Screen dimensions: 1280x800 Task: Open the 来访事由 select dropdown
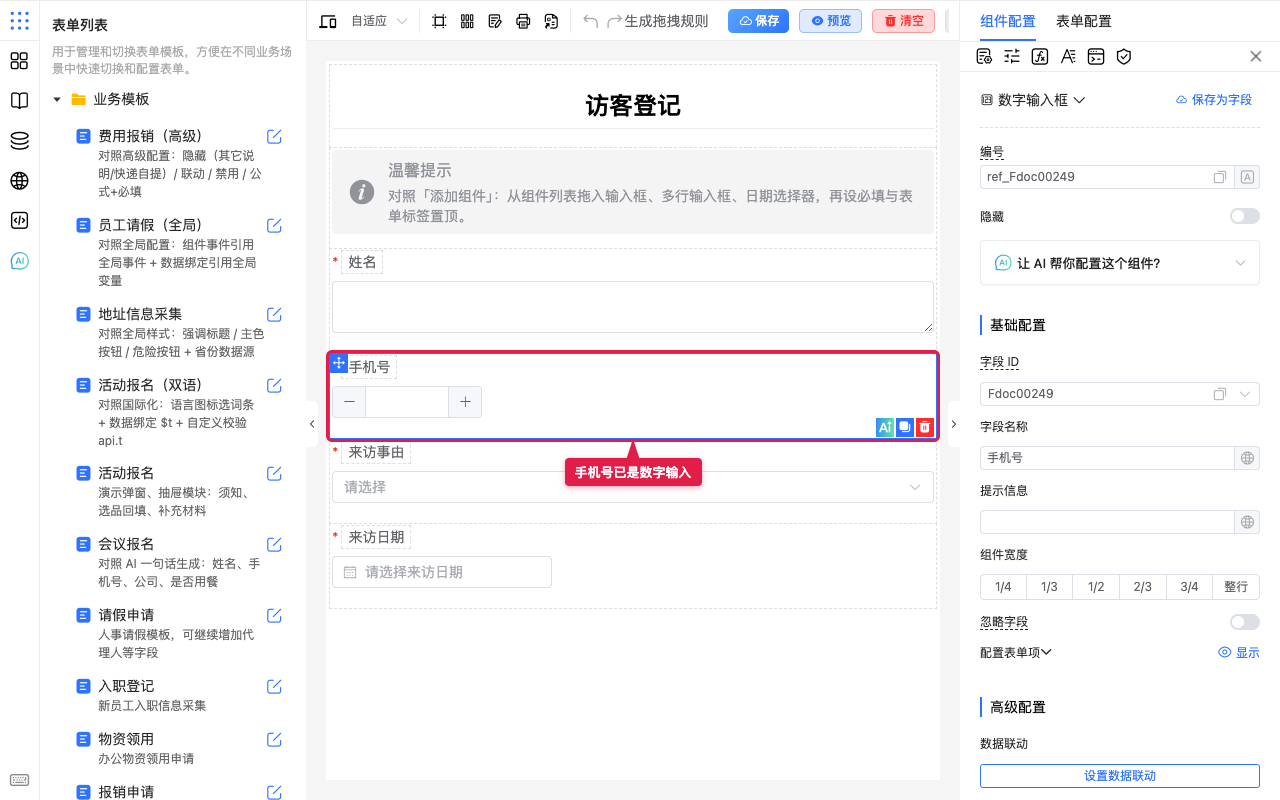coord(633,487)
